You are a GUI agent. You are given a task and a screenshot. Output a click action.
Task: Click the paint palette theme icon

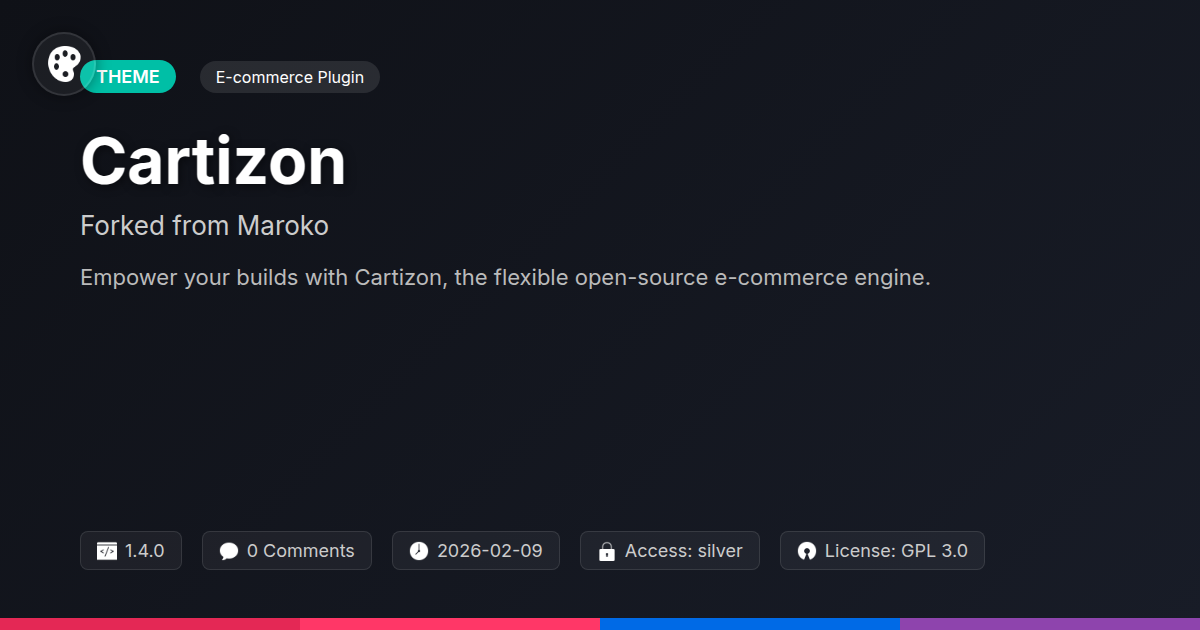pos(64,65)
